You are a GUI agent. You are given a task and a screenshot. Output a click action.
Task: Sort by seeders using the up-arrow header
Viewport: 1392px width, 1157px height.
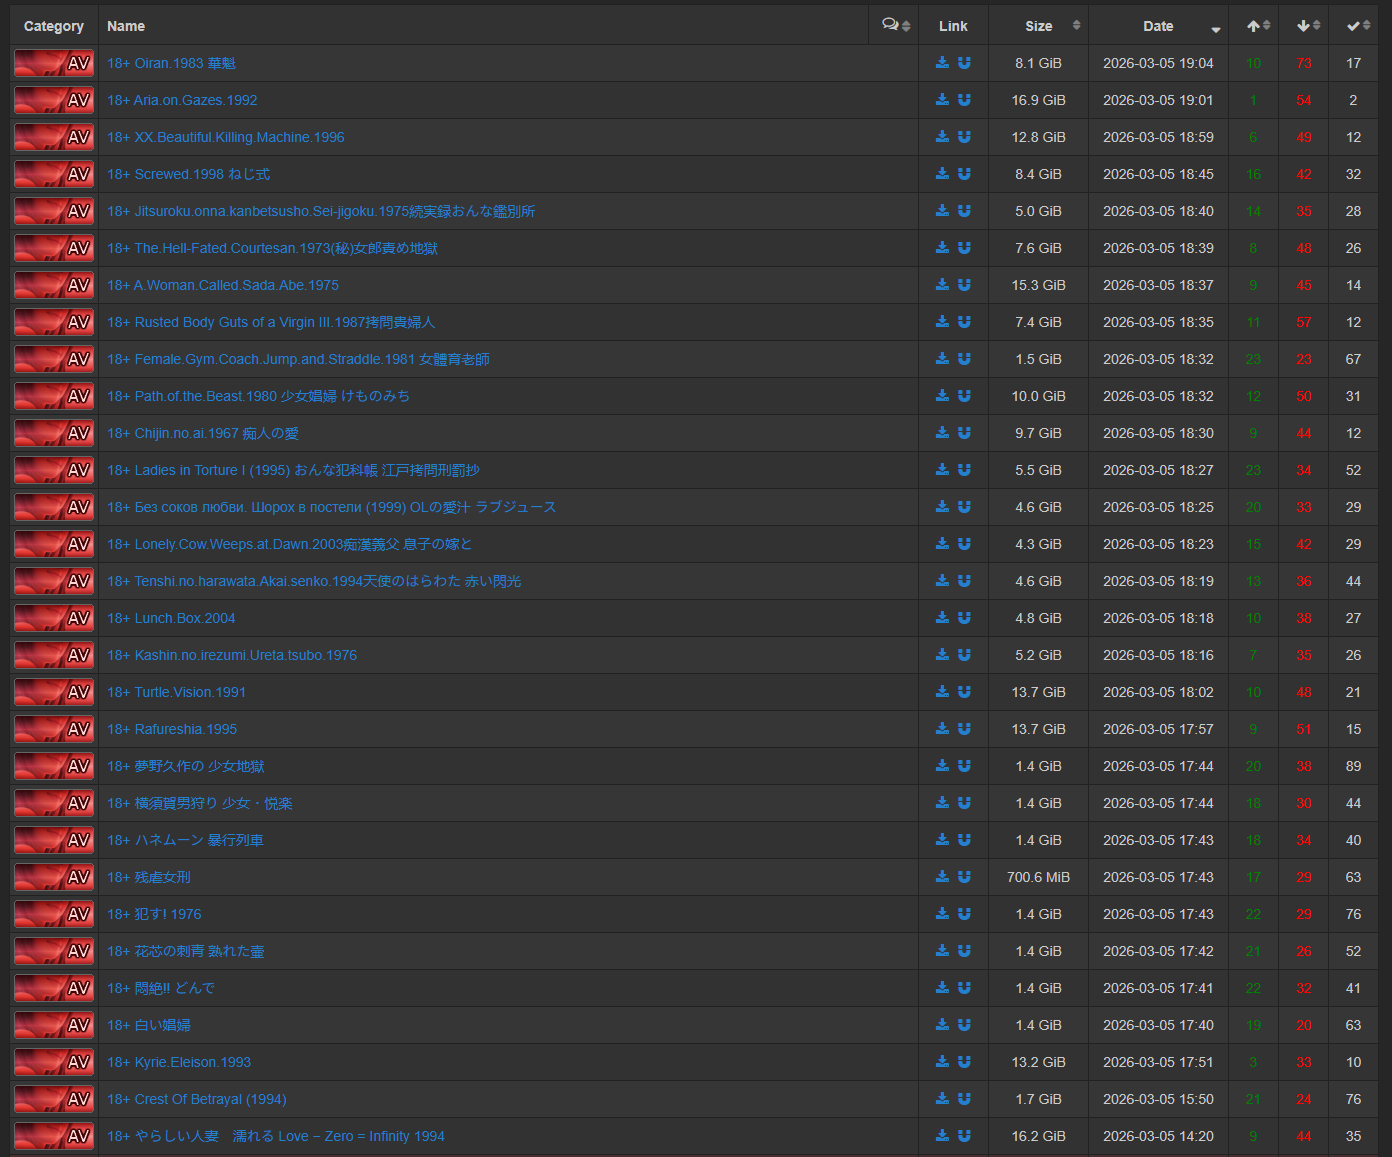[1254, 26]
